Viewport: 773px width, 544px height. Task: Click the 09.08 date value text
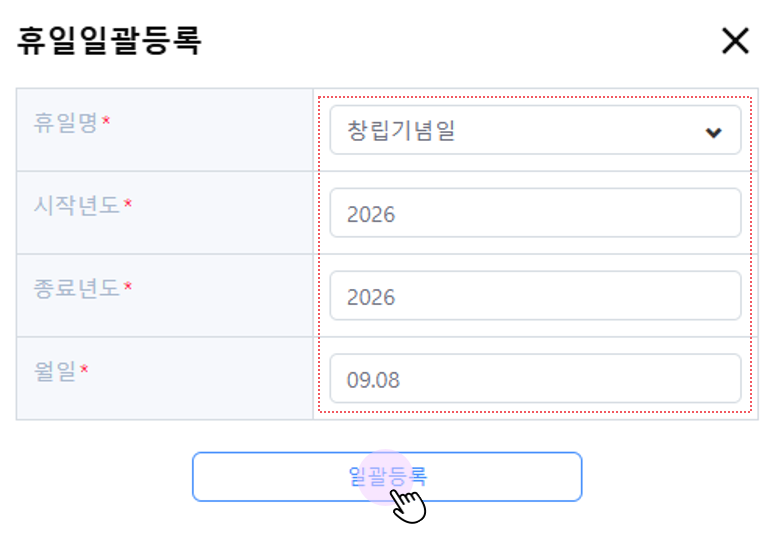374,380
